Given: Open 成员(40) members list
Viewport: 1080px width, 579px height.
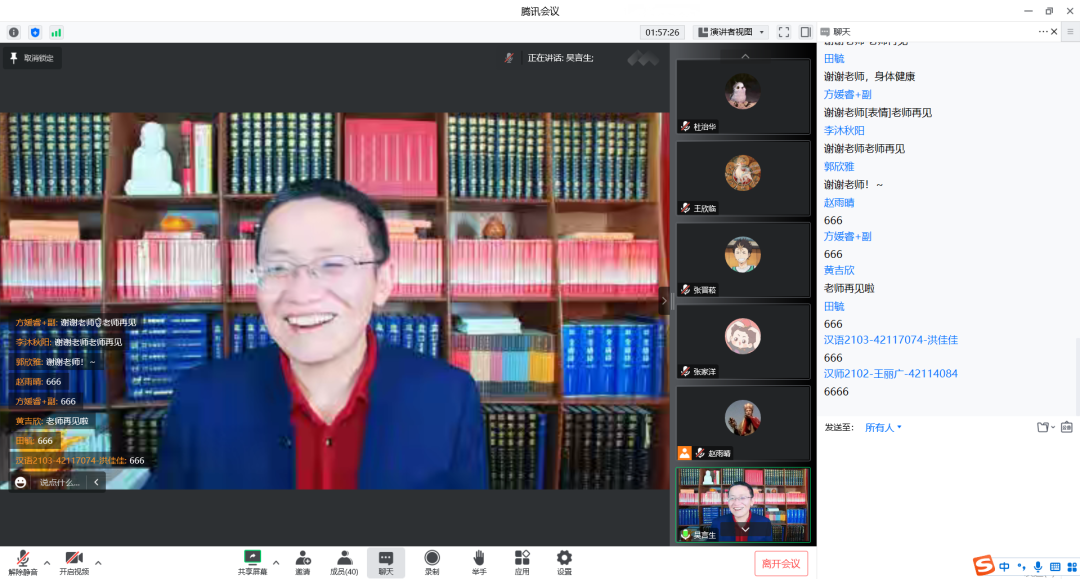Looking at the screenshot, I should (344, 562).
